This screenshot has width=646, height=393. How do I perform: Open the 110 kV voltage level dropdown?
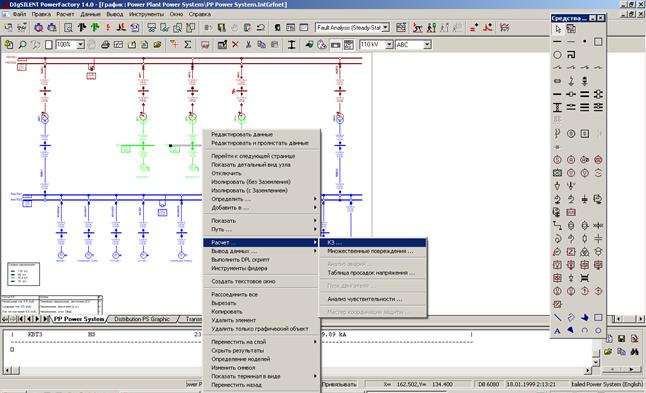[389, 44]
